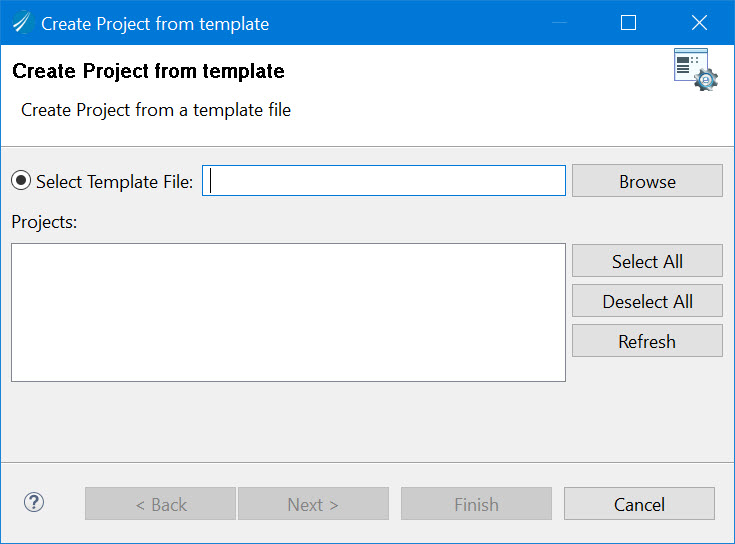
Task: Click the help question mark icon
Action: point(34,503)
